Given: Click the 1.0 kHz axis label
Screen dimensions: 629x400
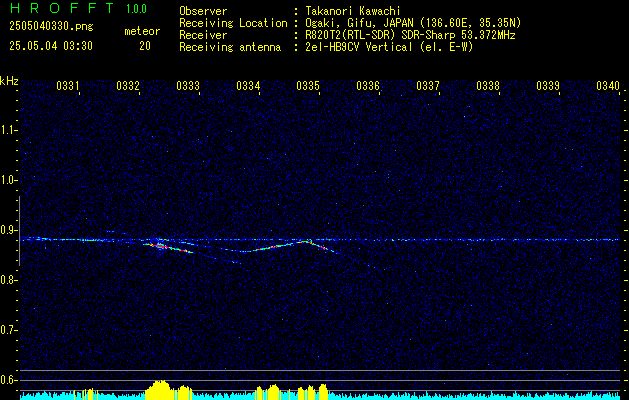Looking at the screenshot, I should (x=7, y=180).
